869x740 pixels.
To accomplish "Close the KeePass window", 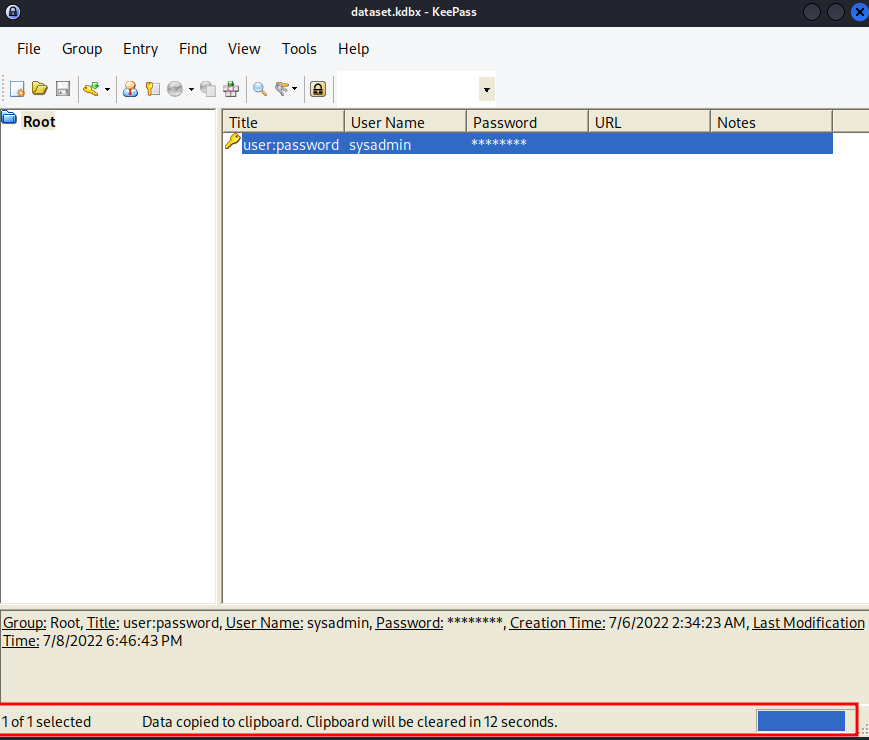I will 860,12.
